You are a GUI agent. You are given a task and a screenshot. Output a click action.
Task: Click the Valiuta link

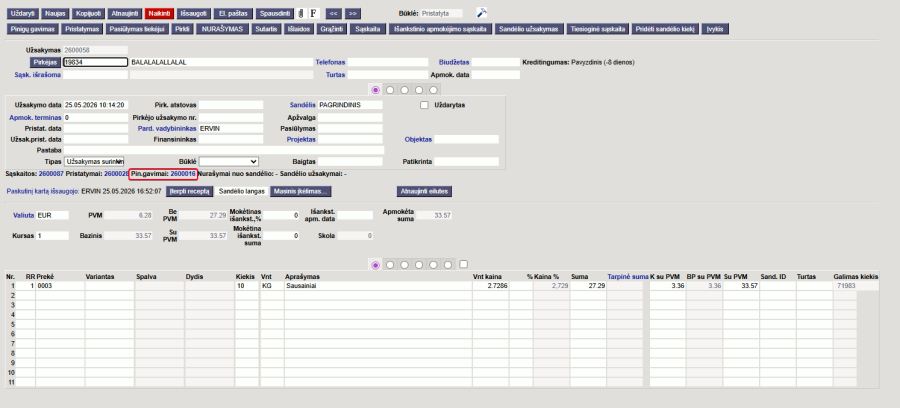[x=24, y=215]
